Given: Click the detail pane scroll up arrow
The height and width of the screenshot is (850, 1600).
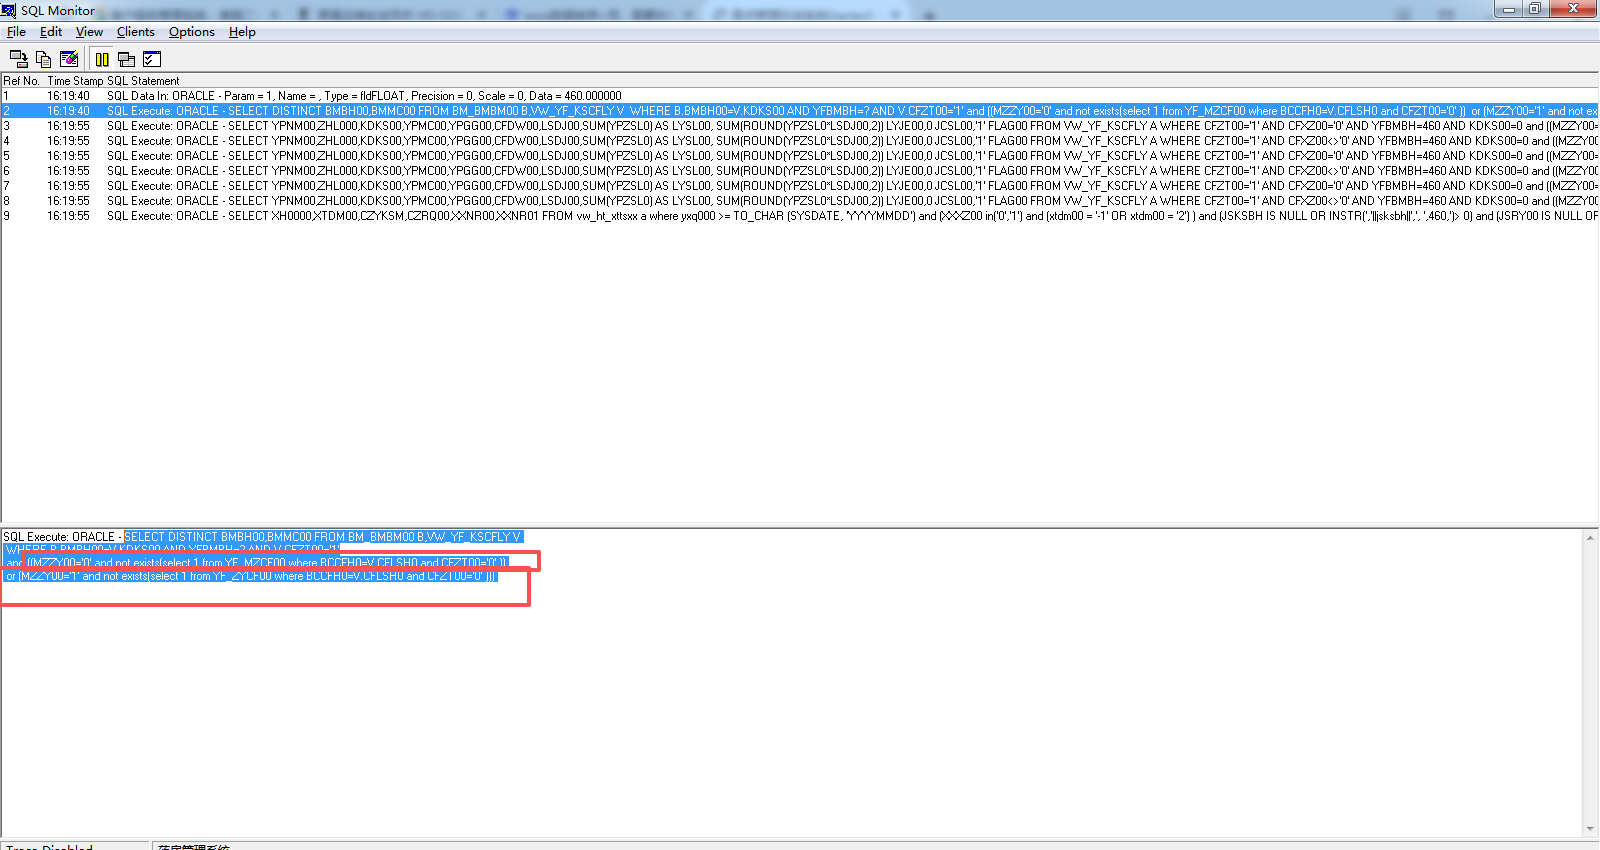Looking at the screenshot, I should (x=1590, y=538).
